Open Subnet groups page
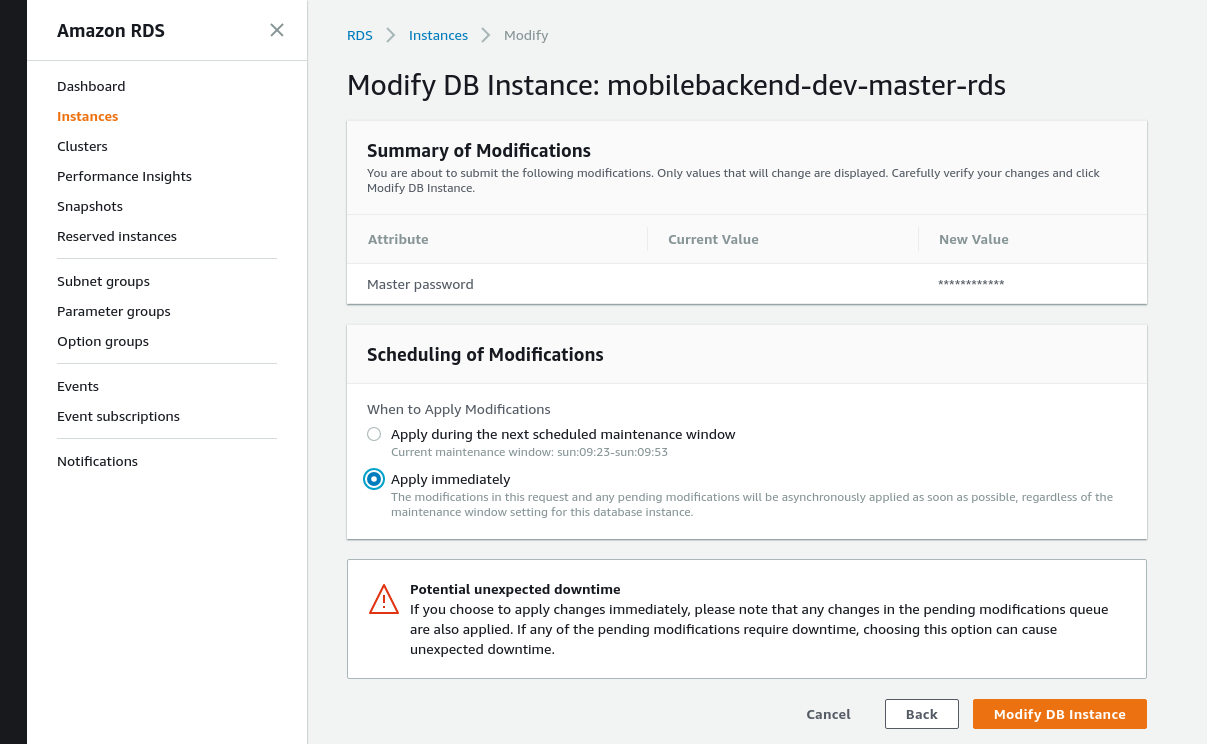 (103, 281)
